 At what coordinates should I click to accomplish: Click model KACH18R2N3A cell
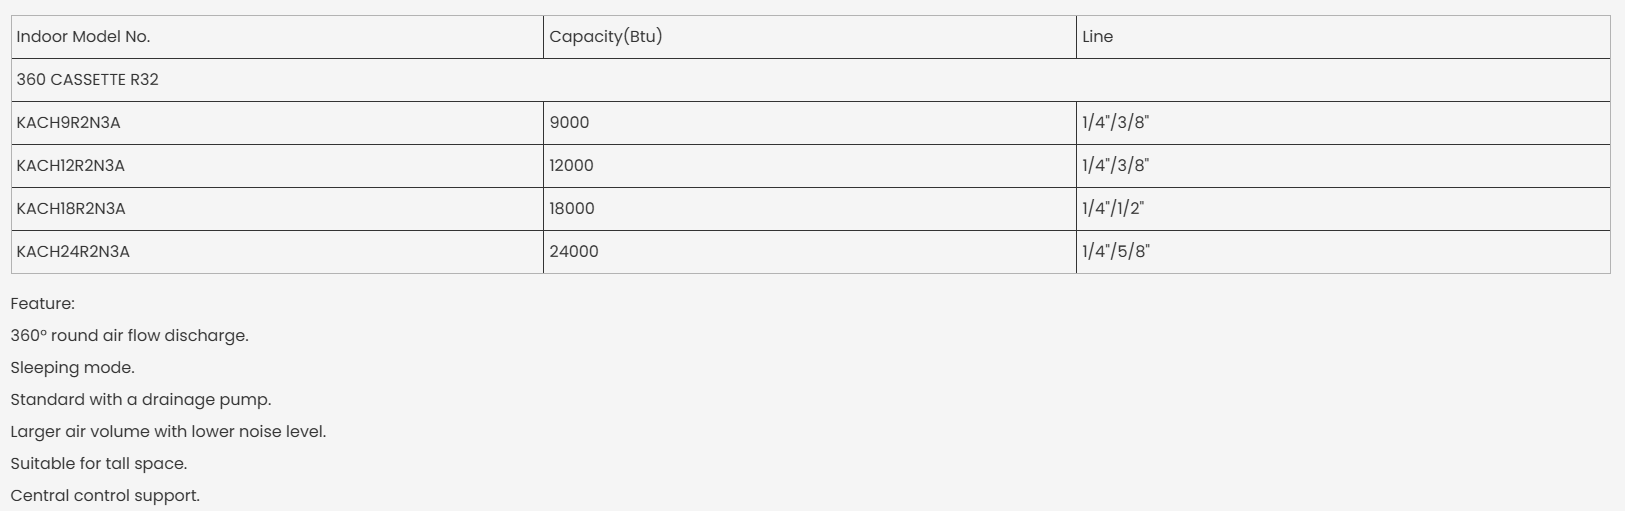tap(71, 209)
